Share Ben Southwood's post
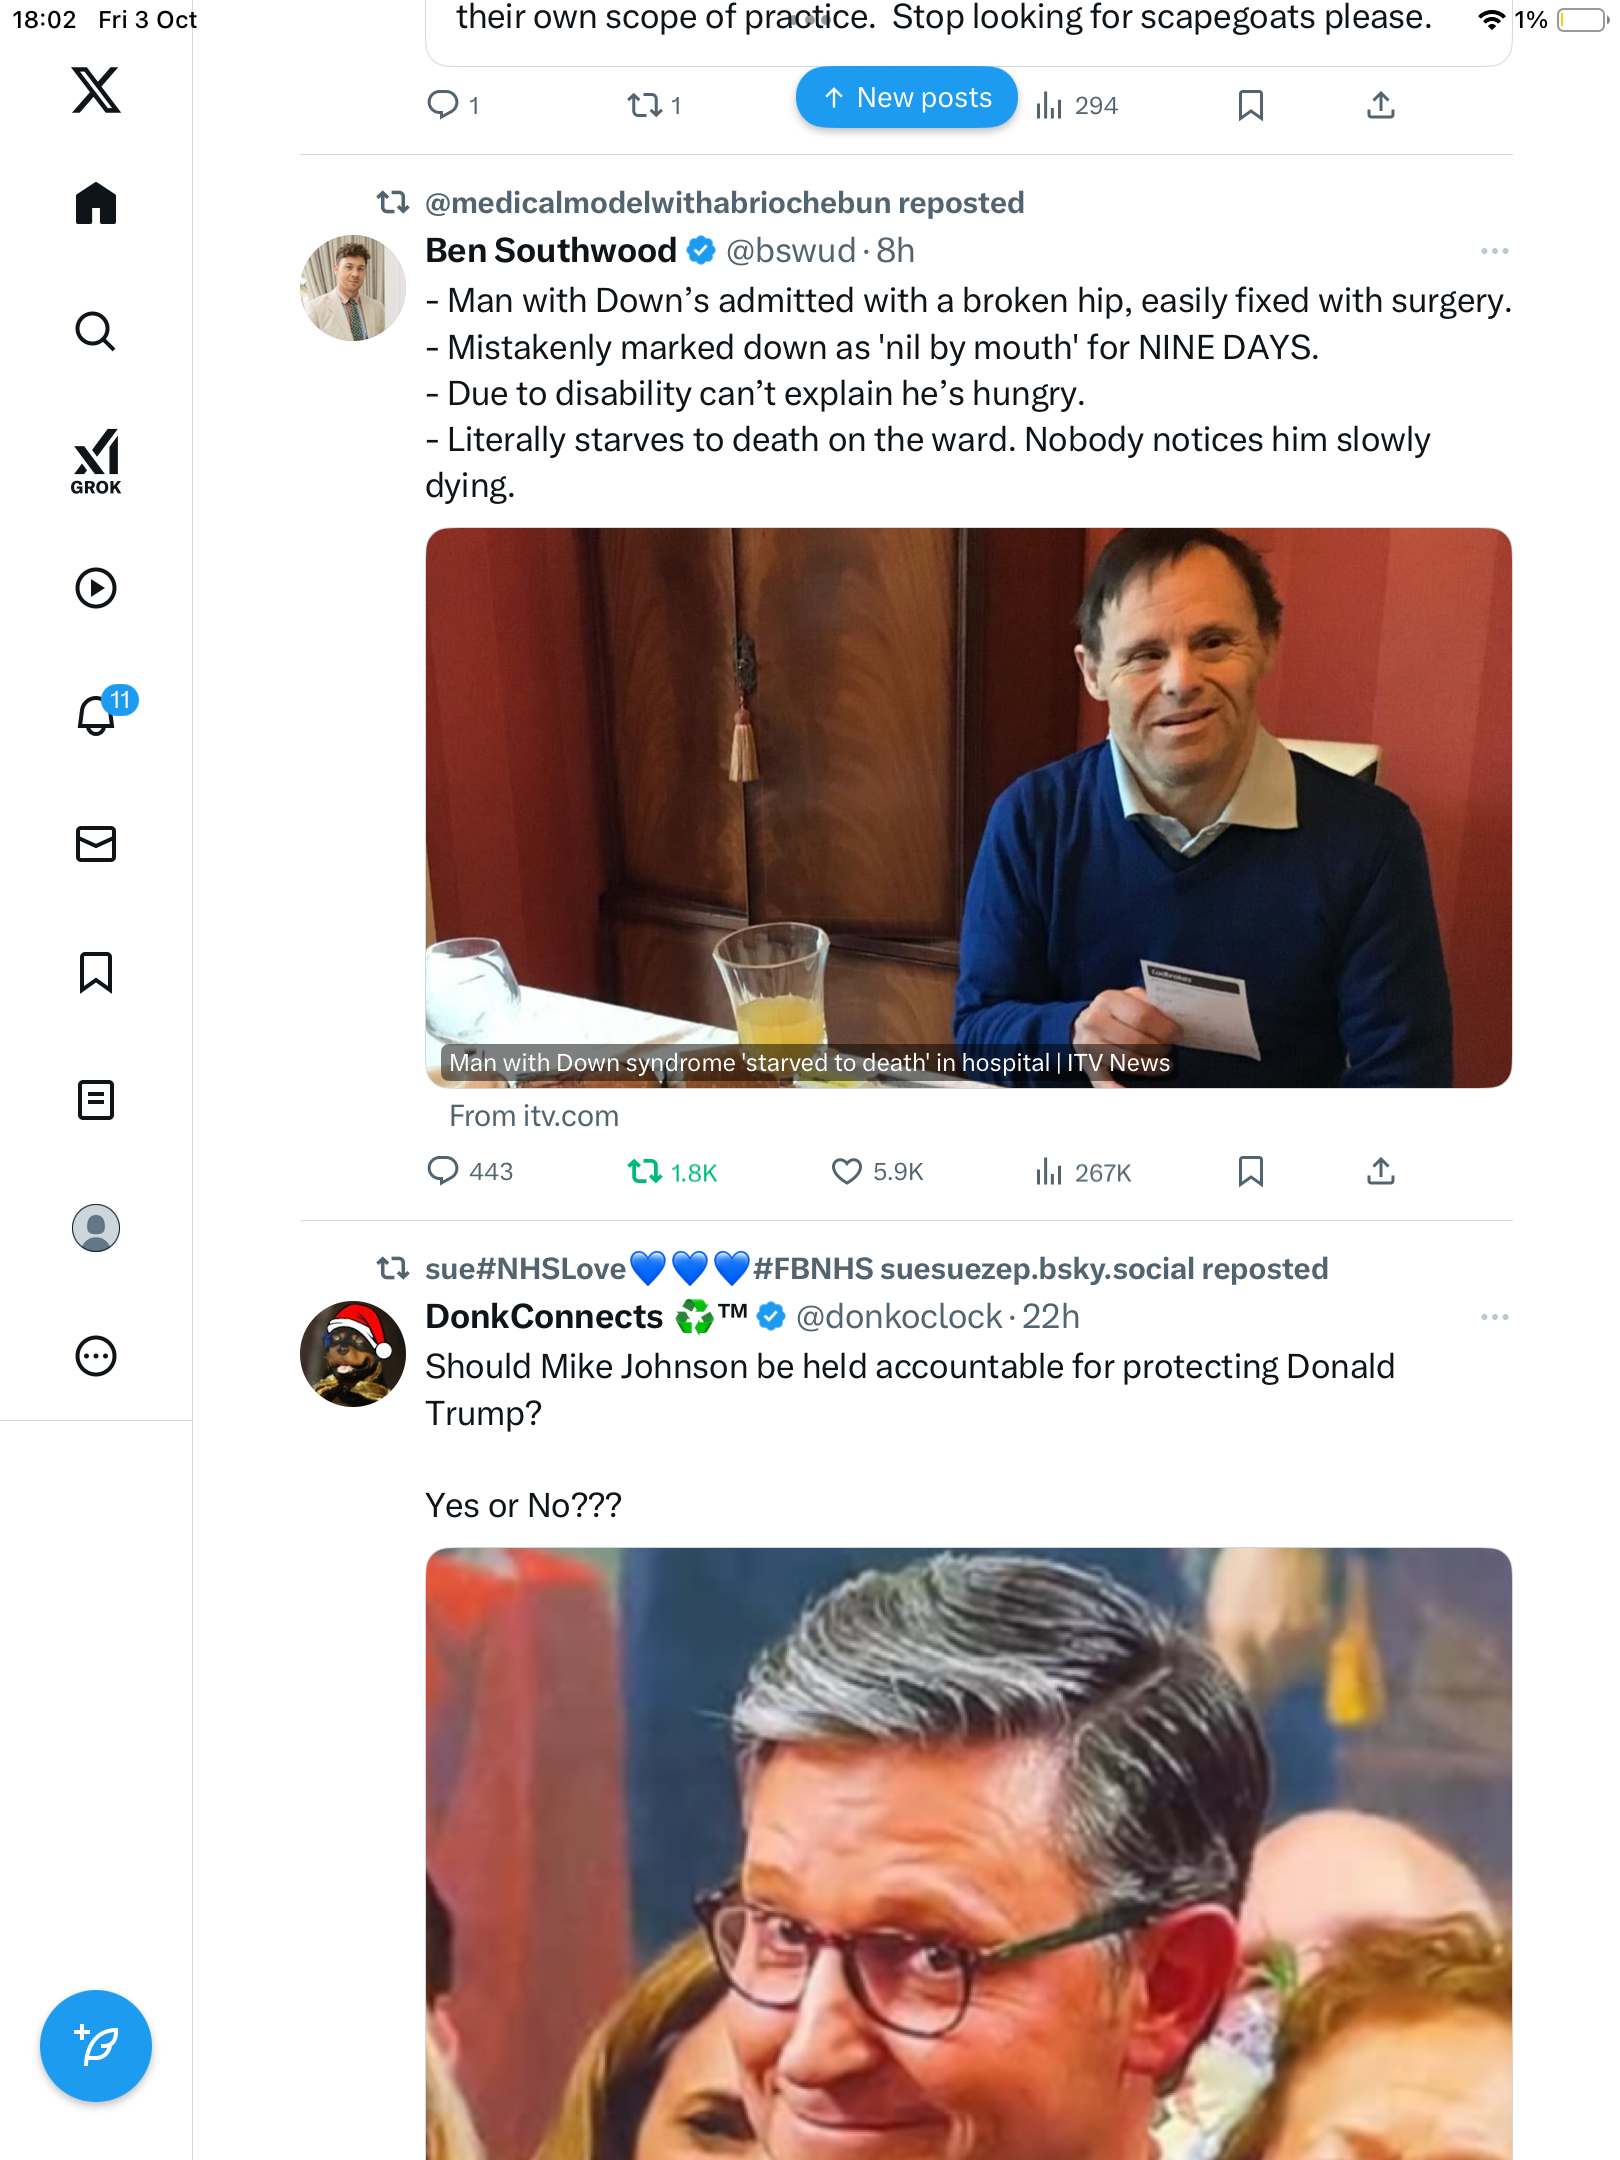Viewport: 1620px width, 2160px height. pos(1381,1171)
